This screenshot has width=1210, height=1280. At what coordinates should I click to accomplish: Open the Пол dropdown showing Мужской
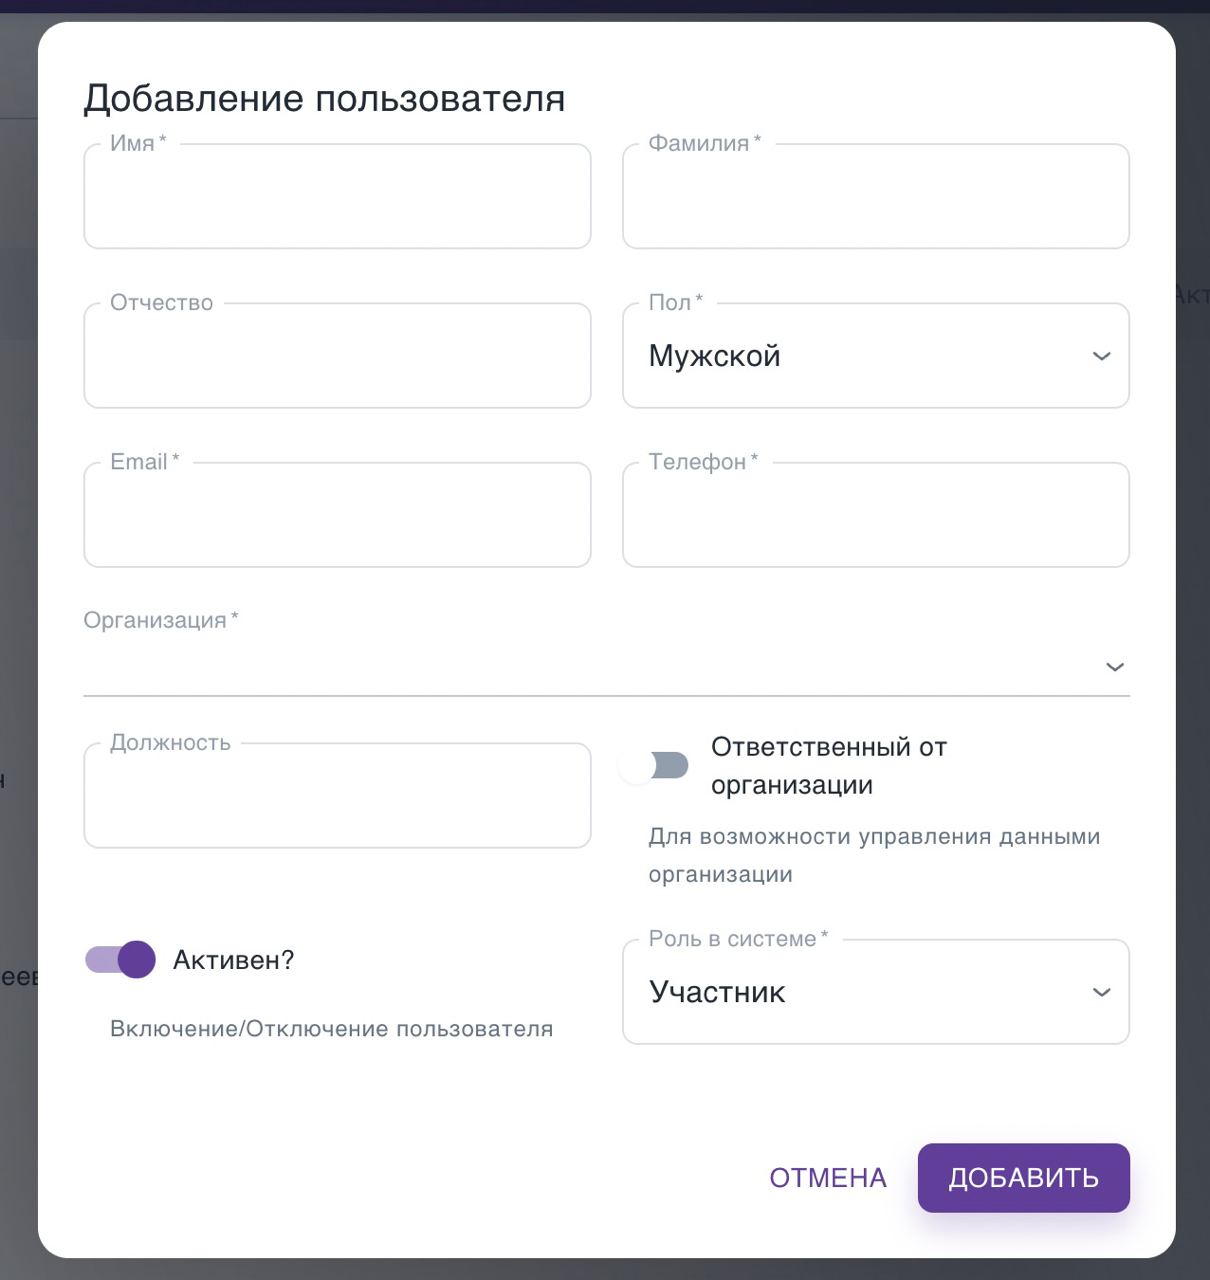tap(860, 356)
